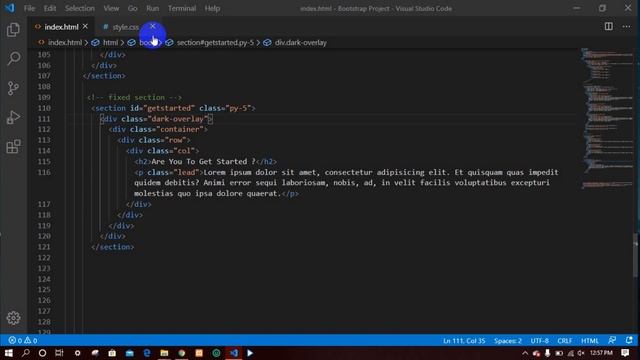Click Ln 111, Col 35 in status bar

(464, 340)
